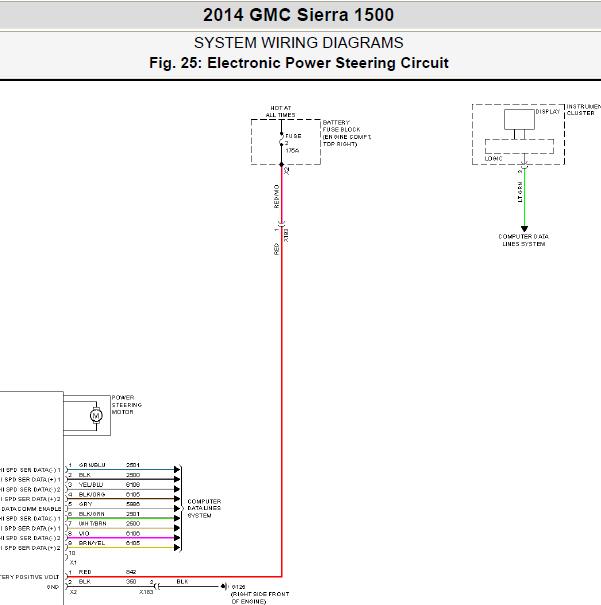Click the "BLK/ORG" wire color label
The width and height of the screenshot is (601, 605).
[x=92, y=494]
